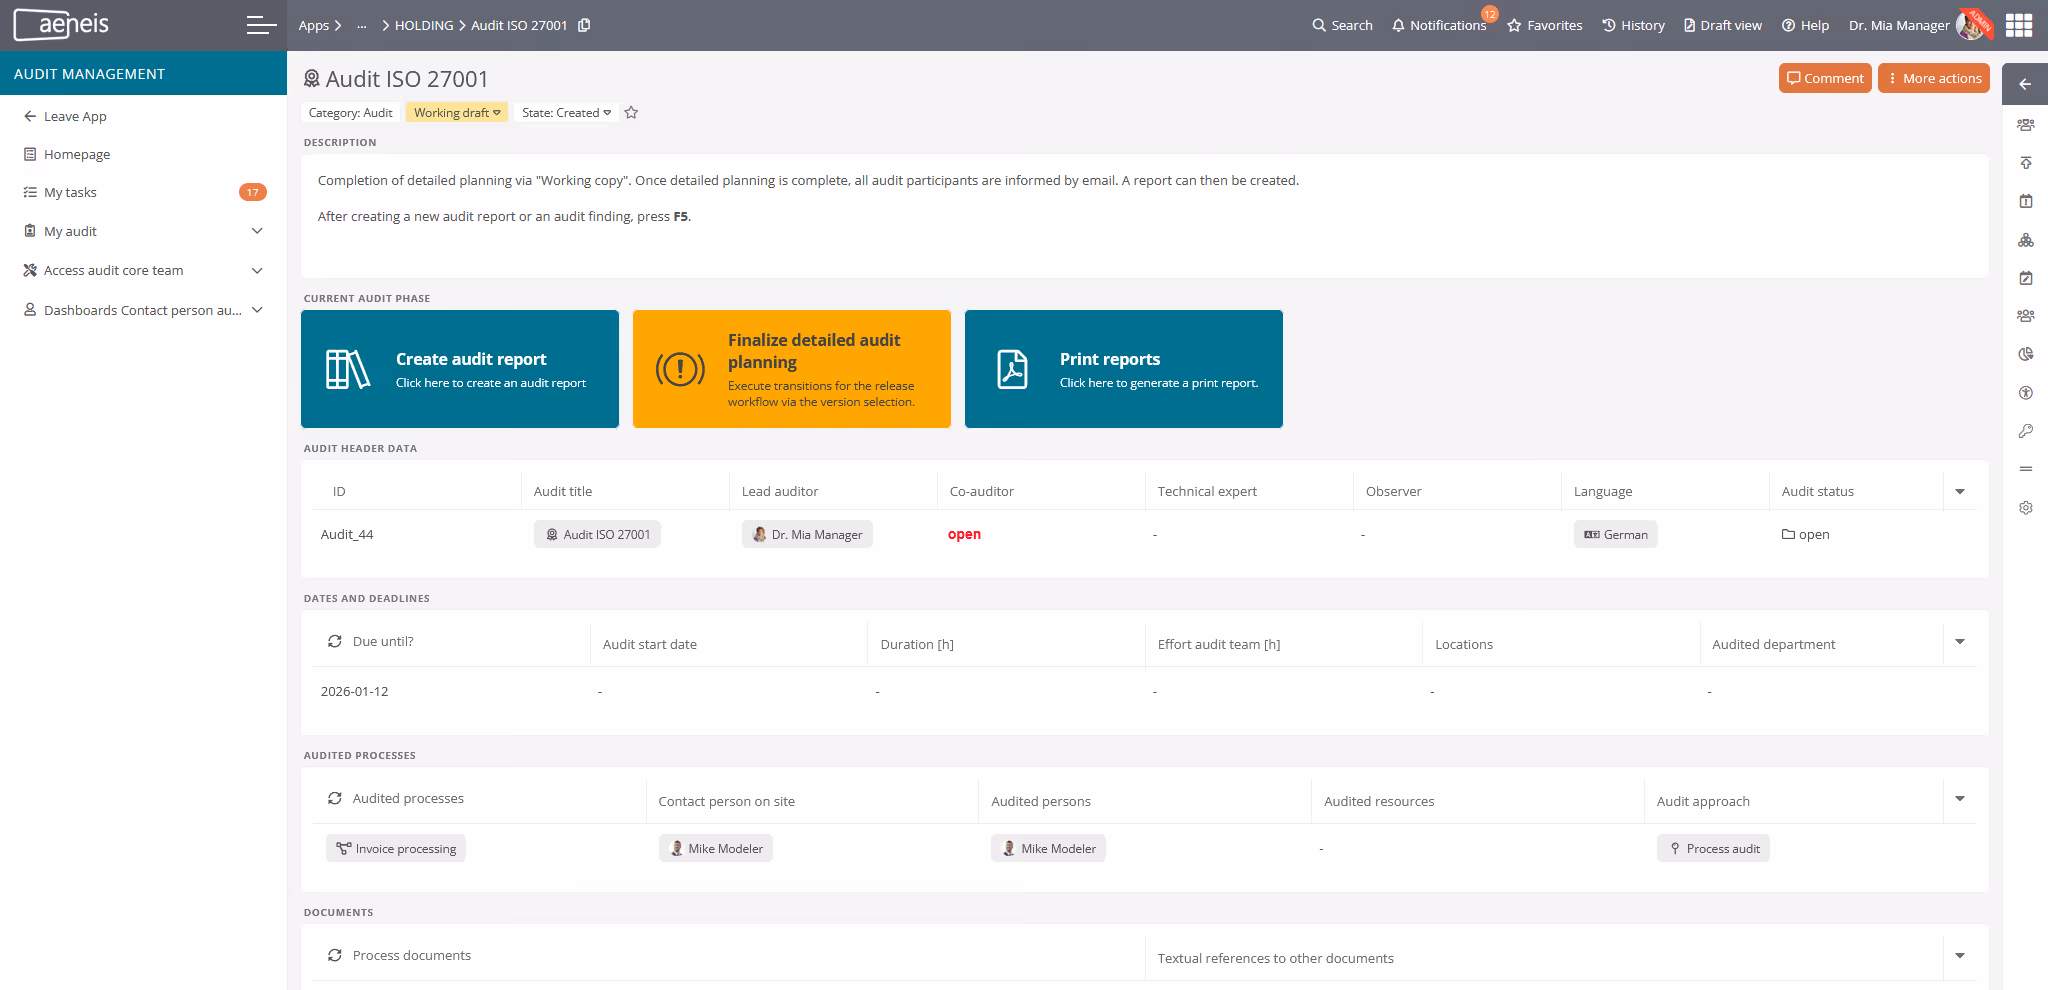Click the open audit status value
Image resolution: width=2048 pixels, height=990 pixels.
[x=1805, y=534]
